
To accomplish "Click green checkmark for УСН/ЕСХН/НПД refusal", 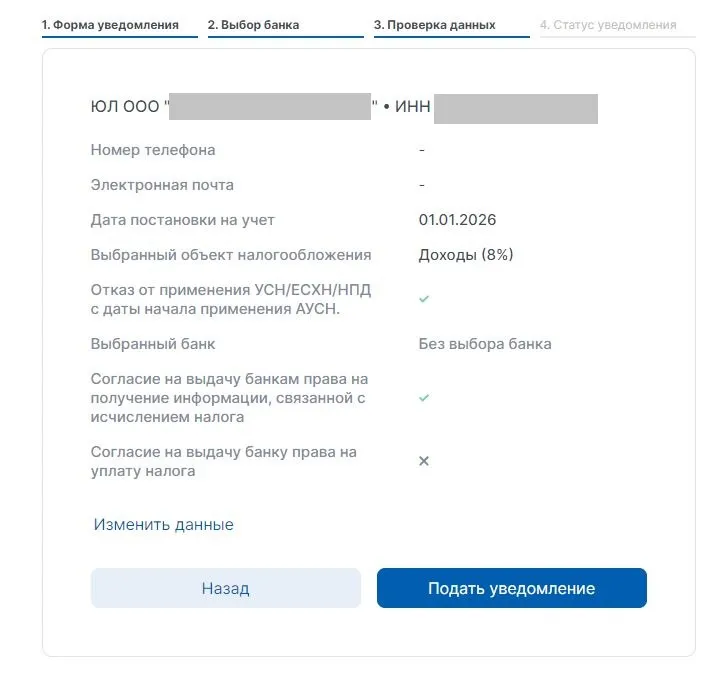I will click(424, 299).
